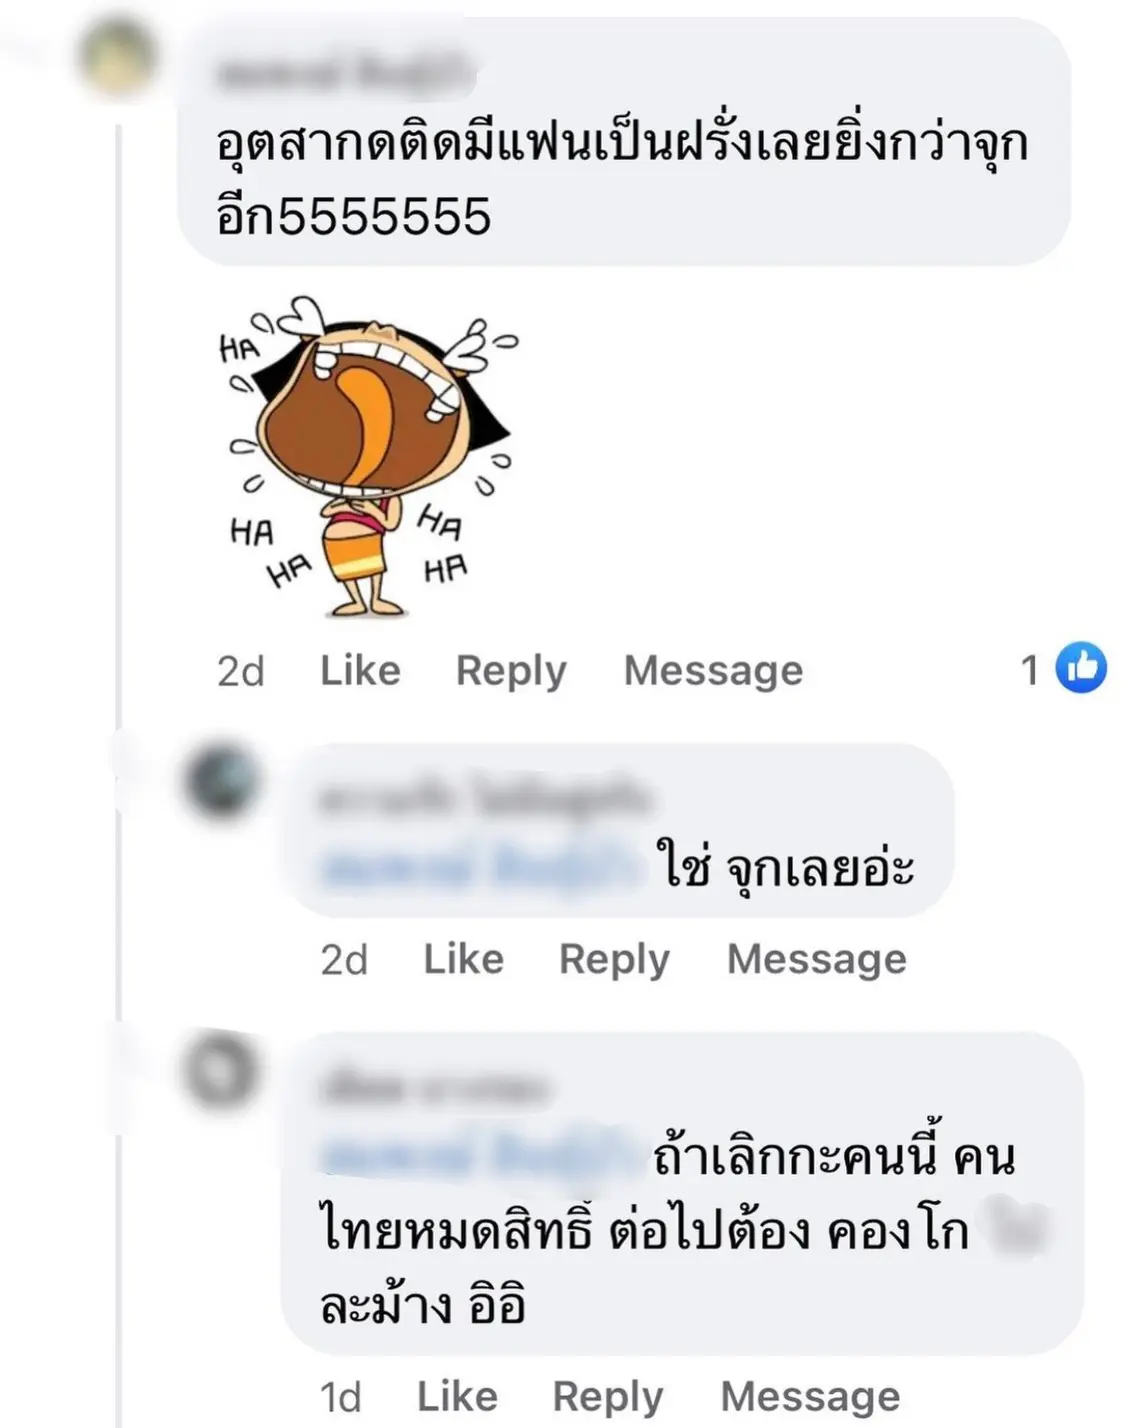Open avatar of the 'ใช่ จุกเลยอ่ะ' replier
The height and width of the screenshot is (1428, 1146).
point(223,779)
